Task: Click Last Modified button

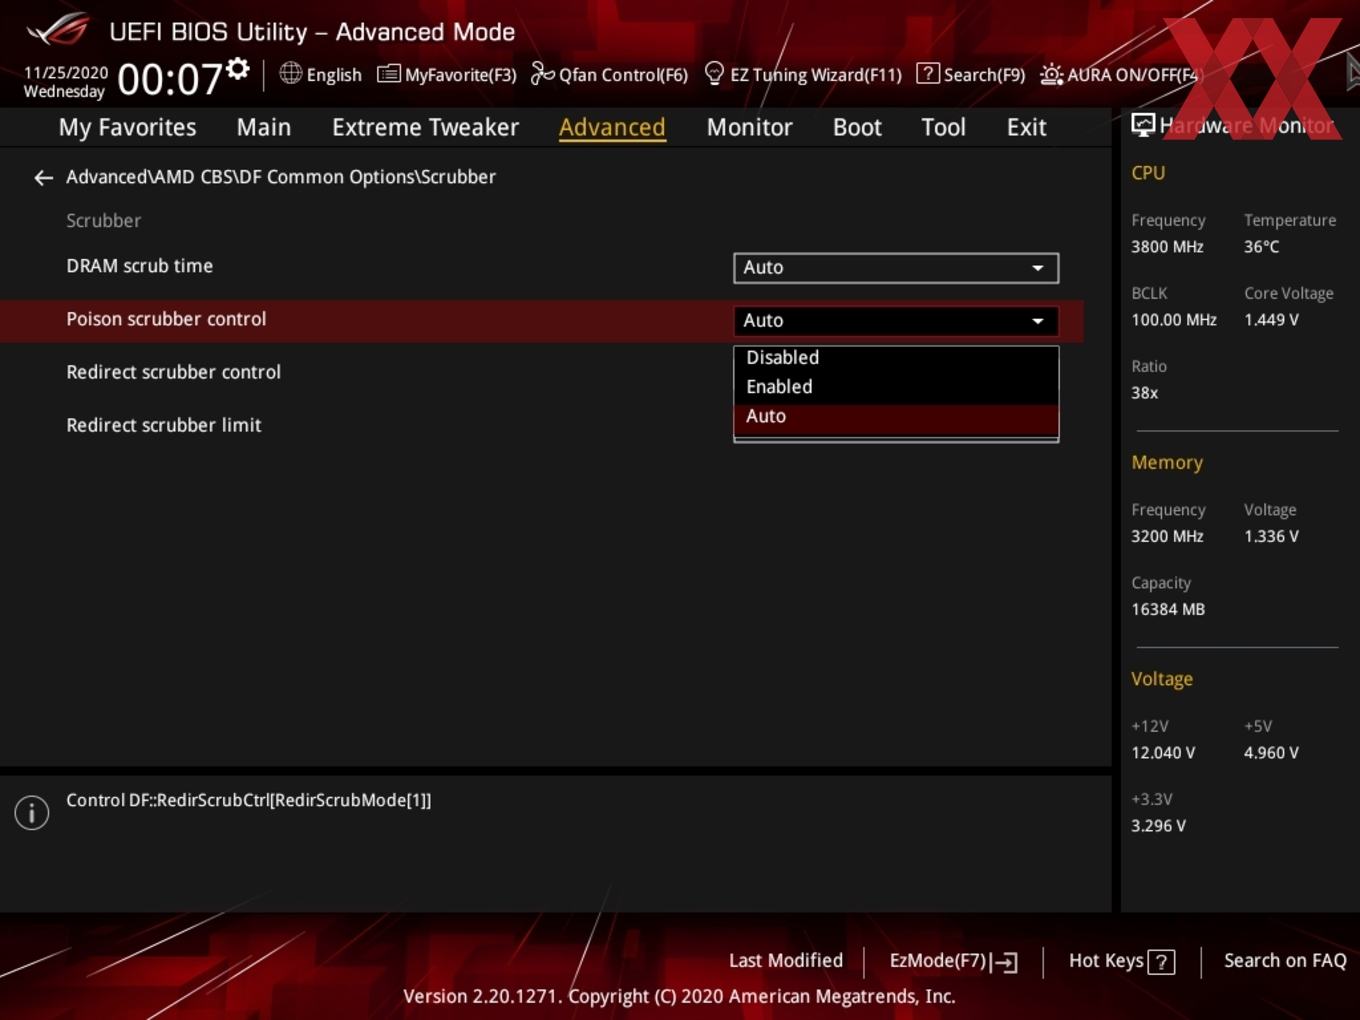Action: coord(786,960)
